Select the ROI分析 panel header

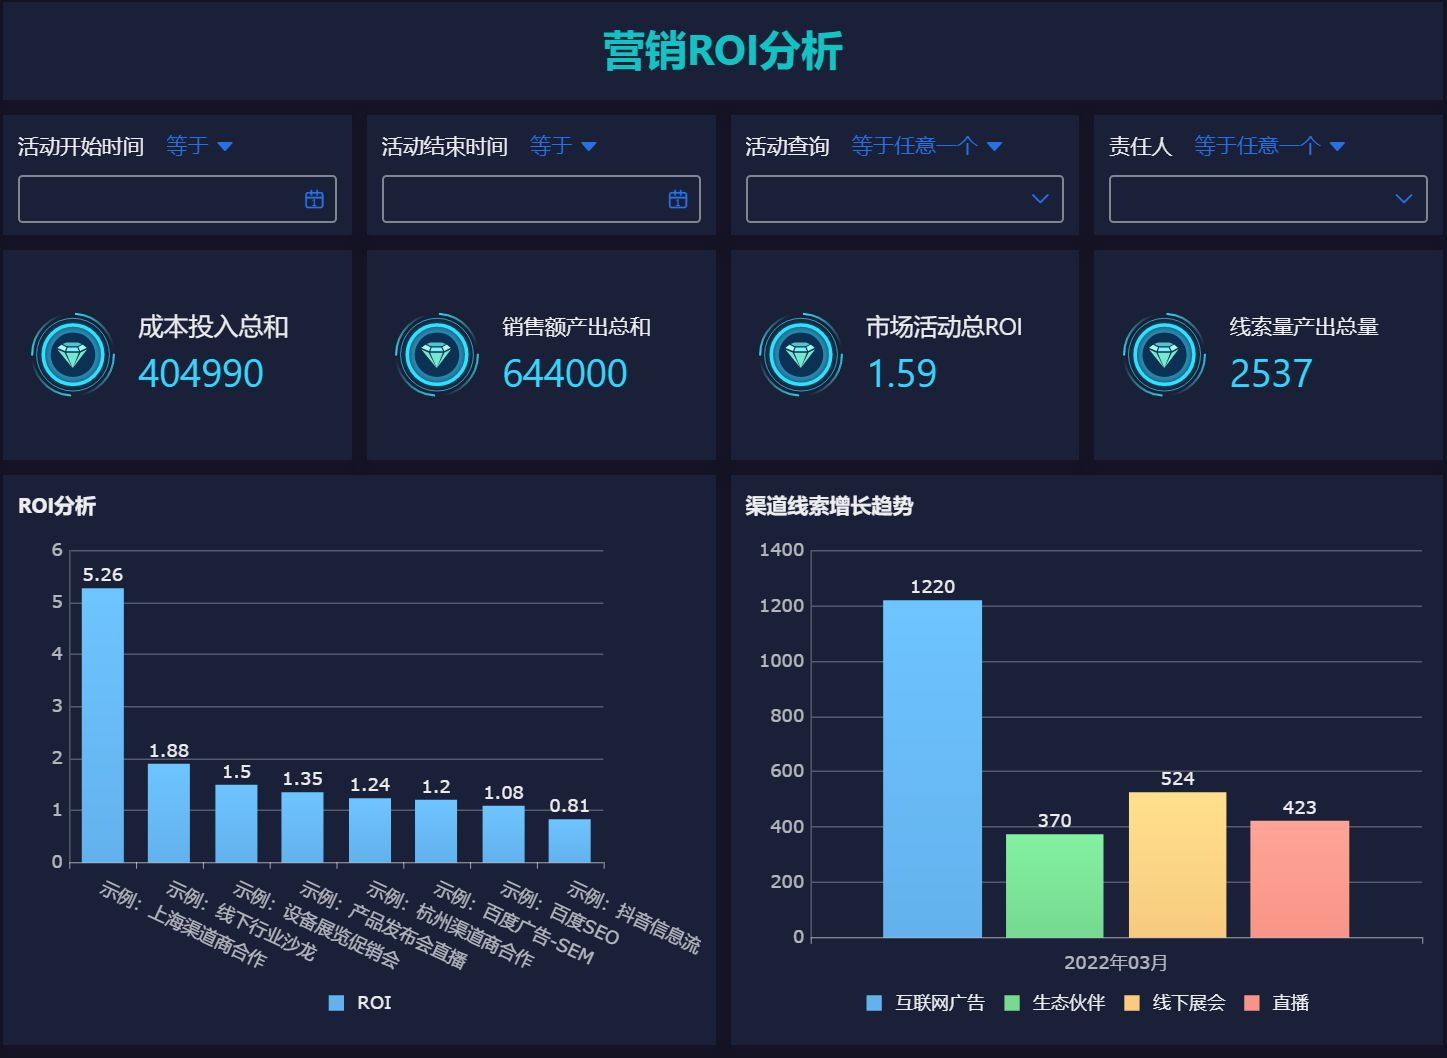click(57, 507)
